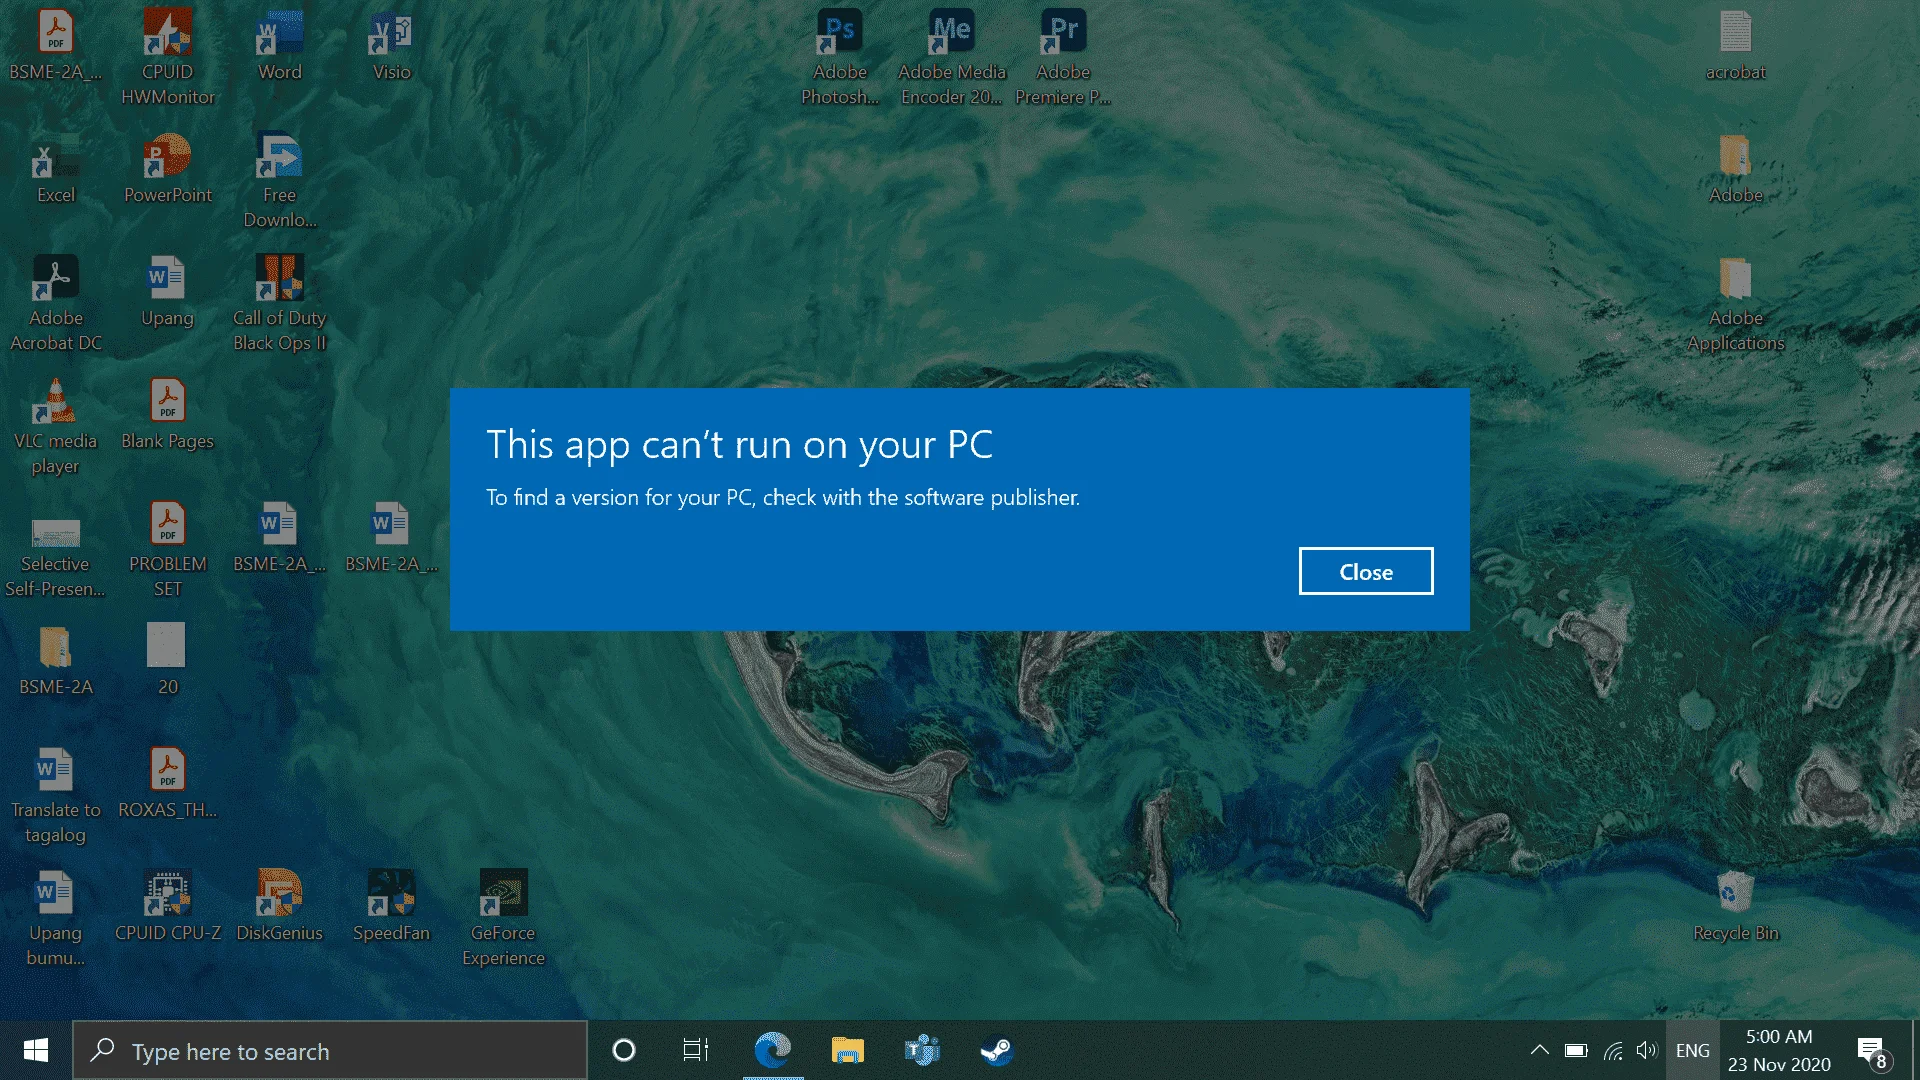Select the Visio desktop shortcut

click(x=391, y=45)
